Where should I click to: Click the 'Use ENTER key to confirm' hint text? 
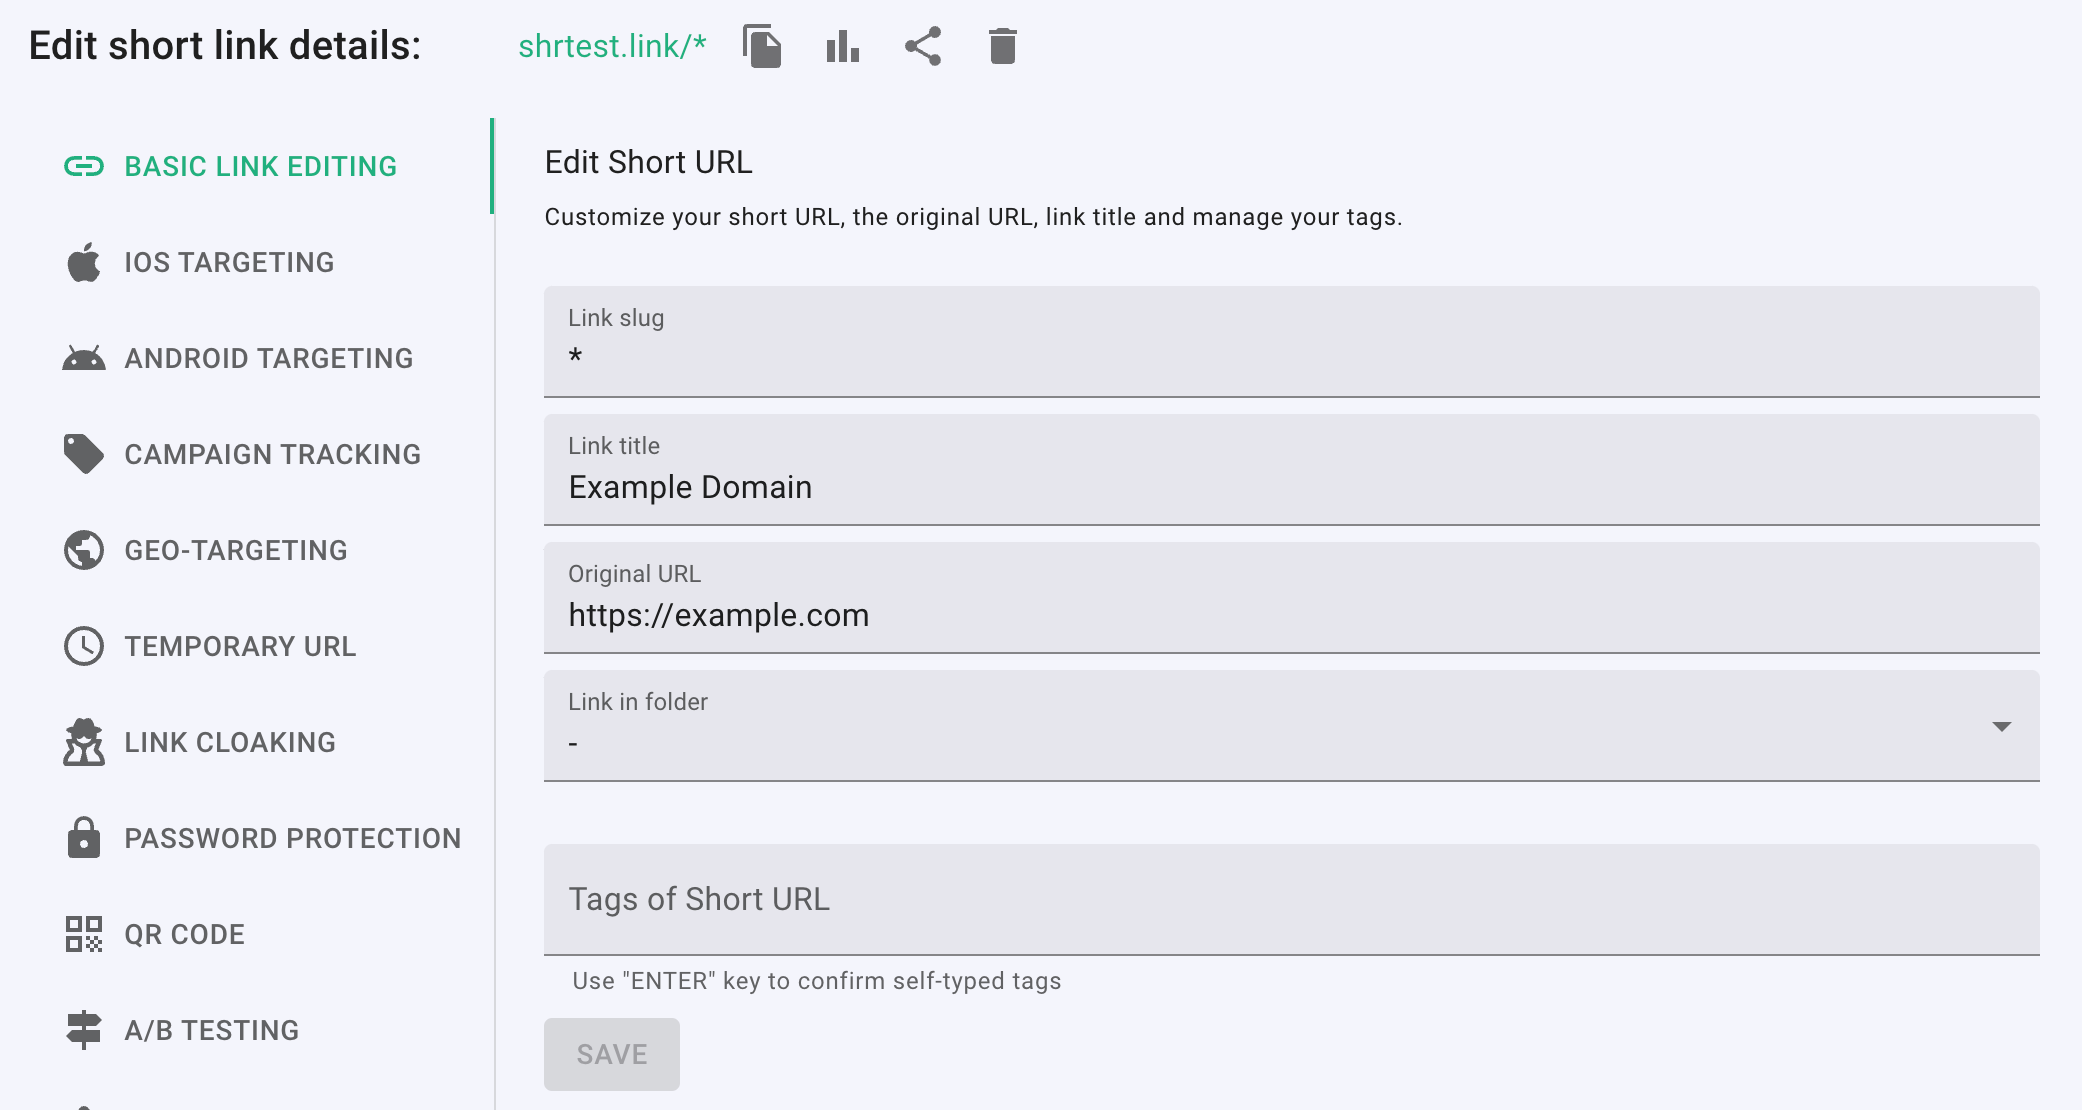817,981
